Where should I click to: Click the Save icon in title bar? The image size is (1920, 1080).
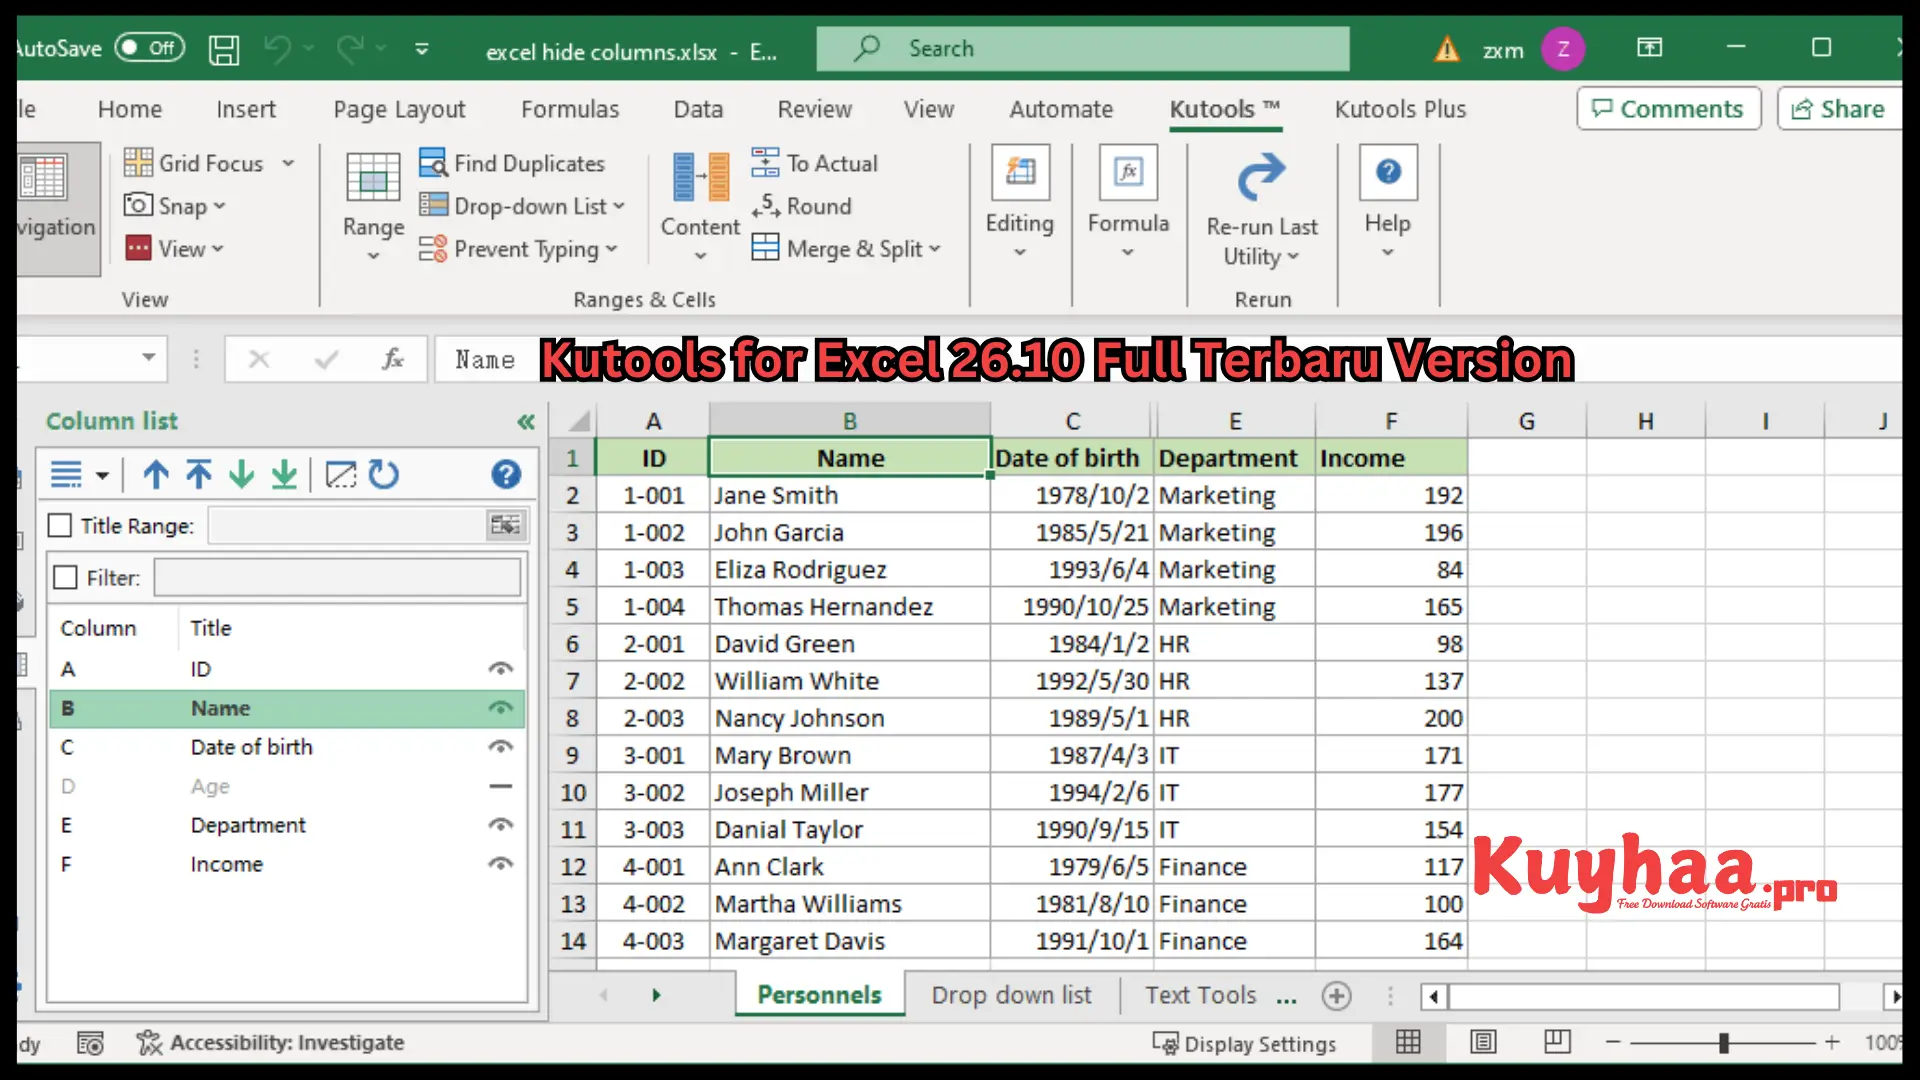click(x=224, y=49)
